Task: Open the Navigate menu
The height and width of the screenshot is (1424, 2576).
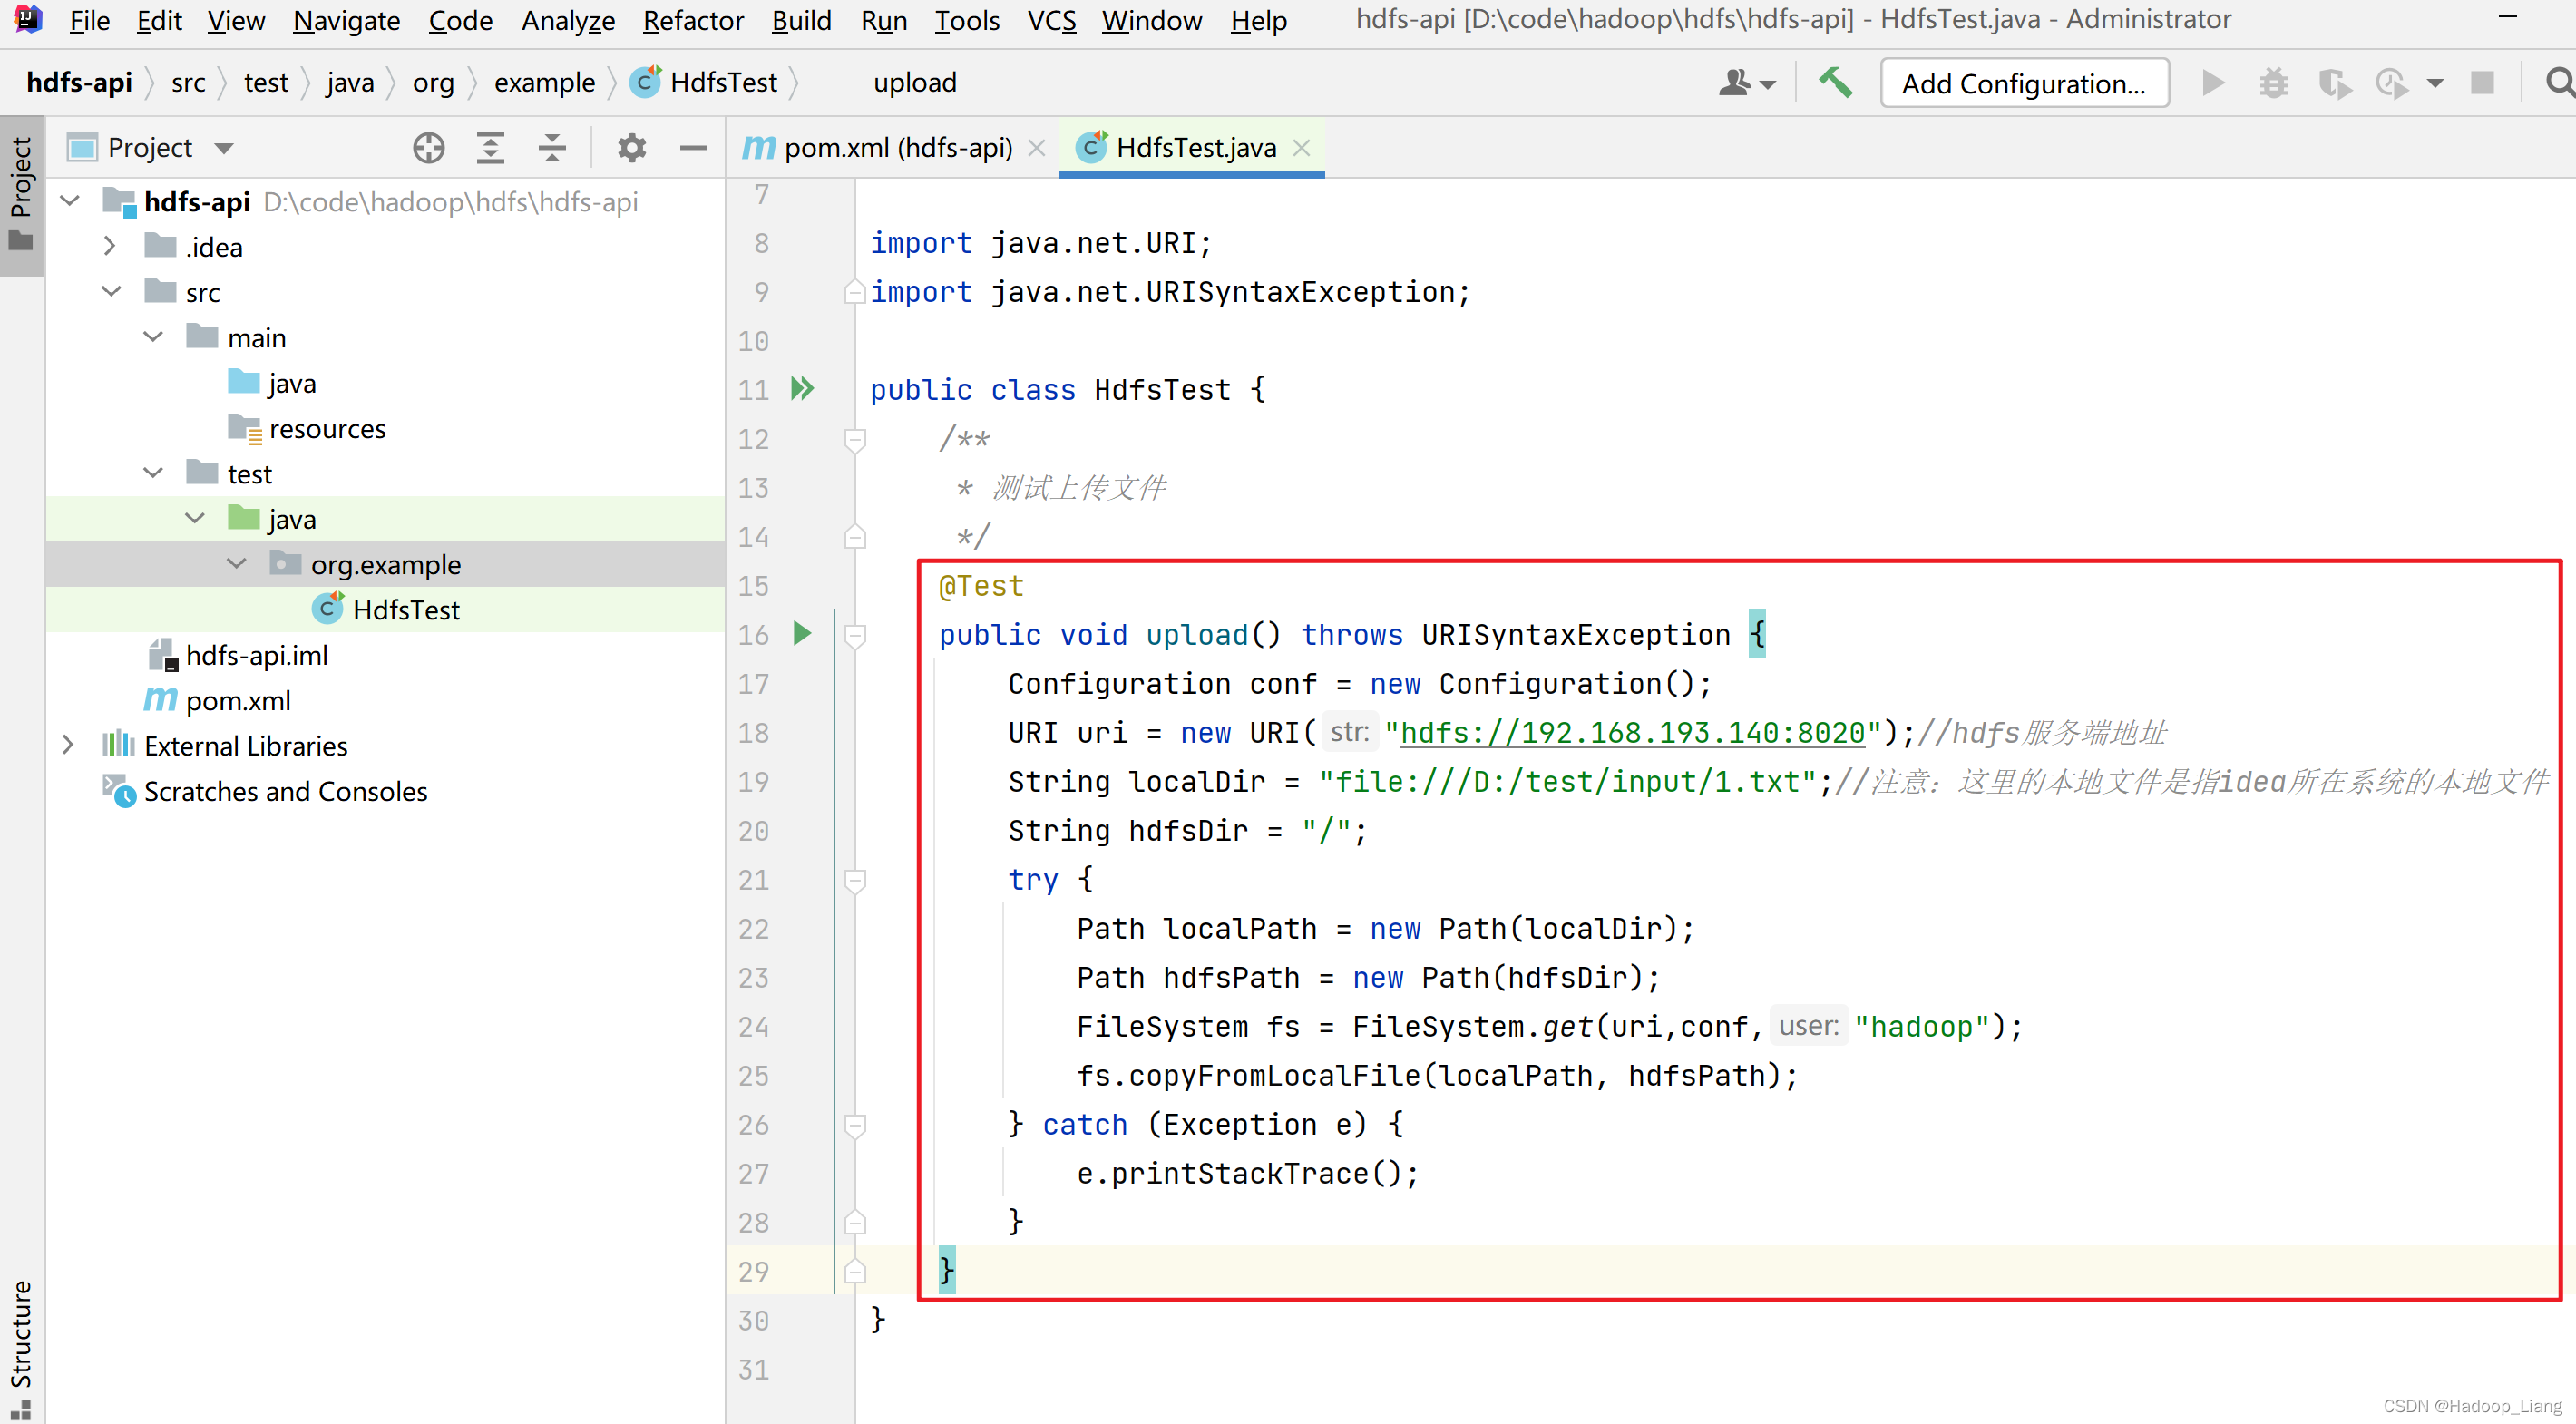Action: (x=346, y=20)
